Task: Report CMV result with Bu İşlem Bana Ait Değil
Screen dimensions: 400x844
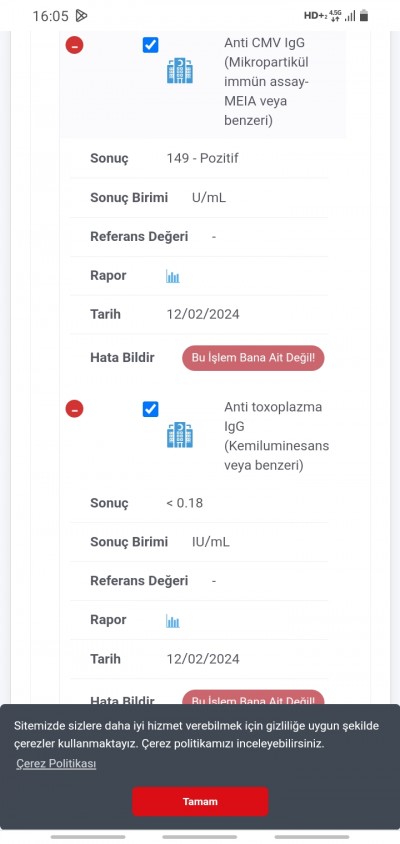Action: point(253,358)
